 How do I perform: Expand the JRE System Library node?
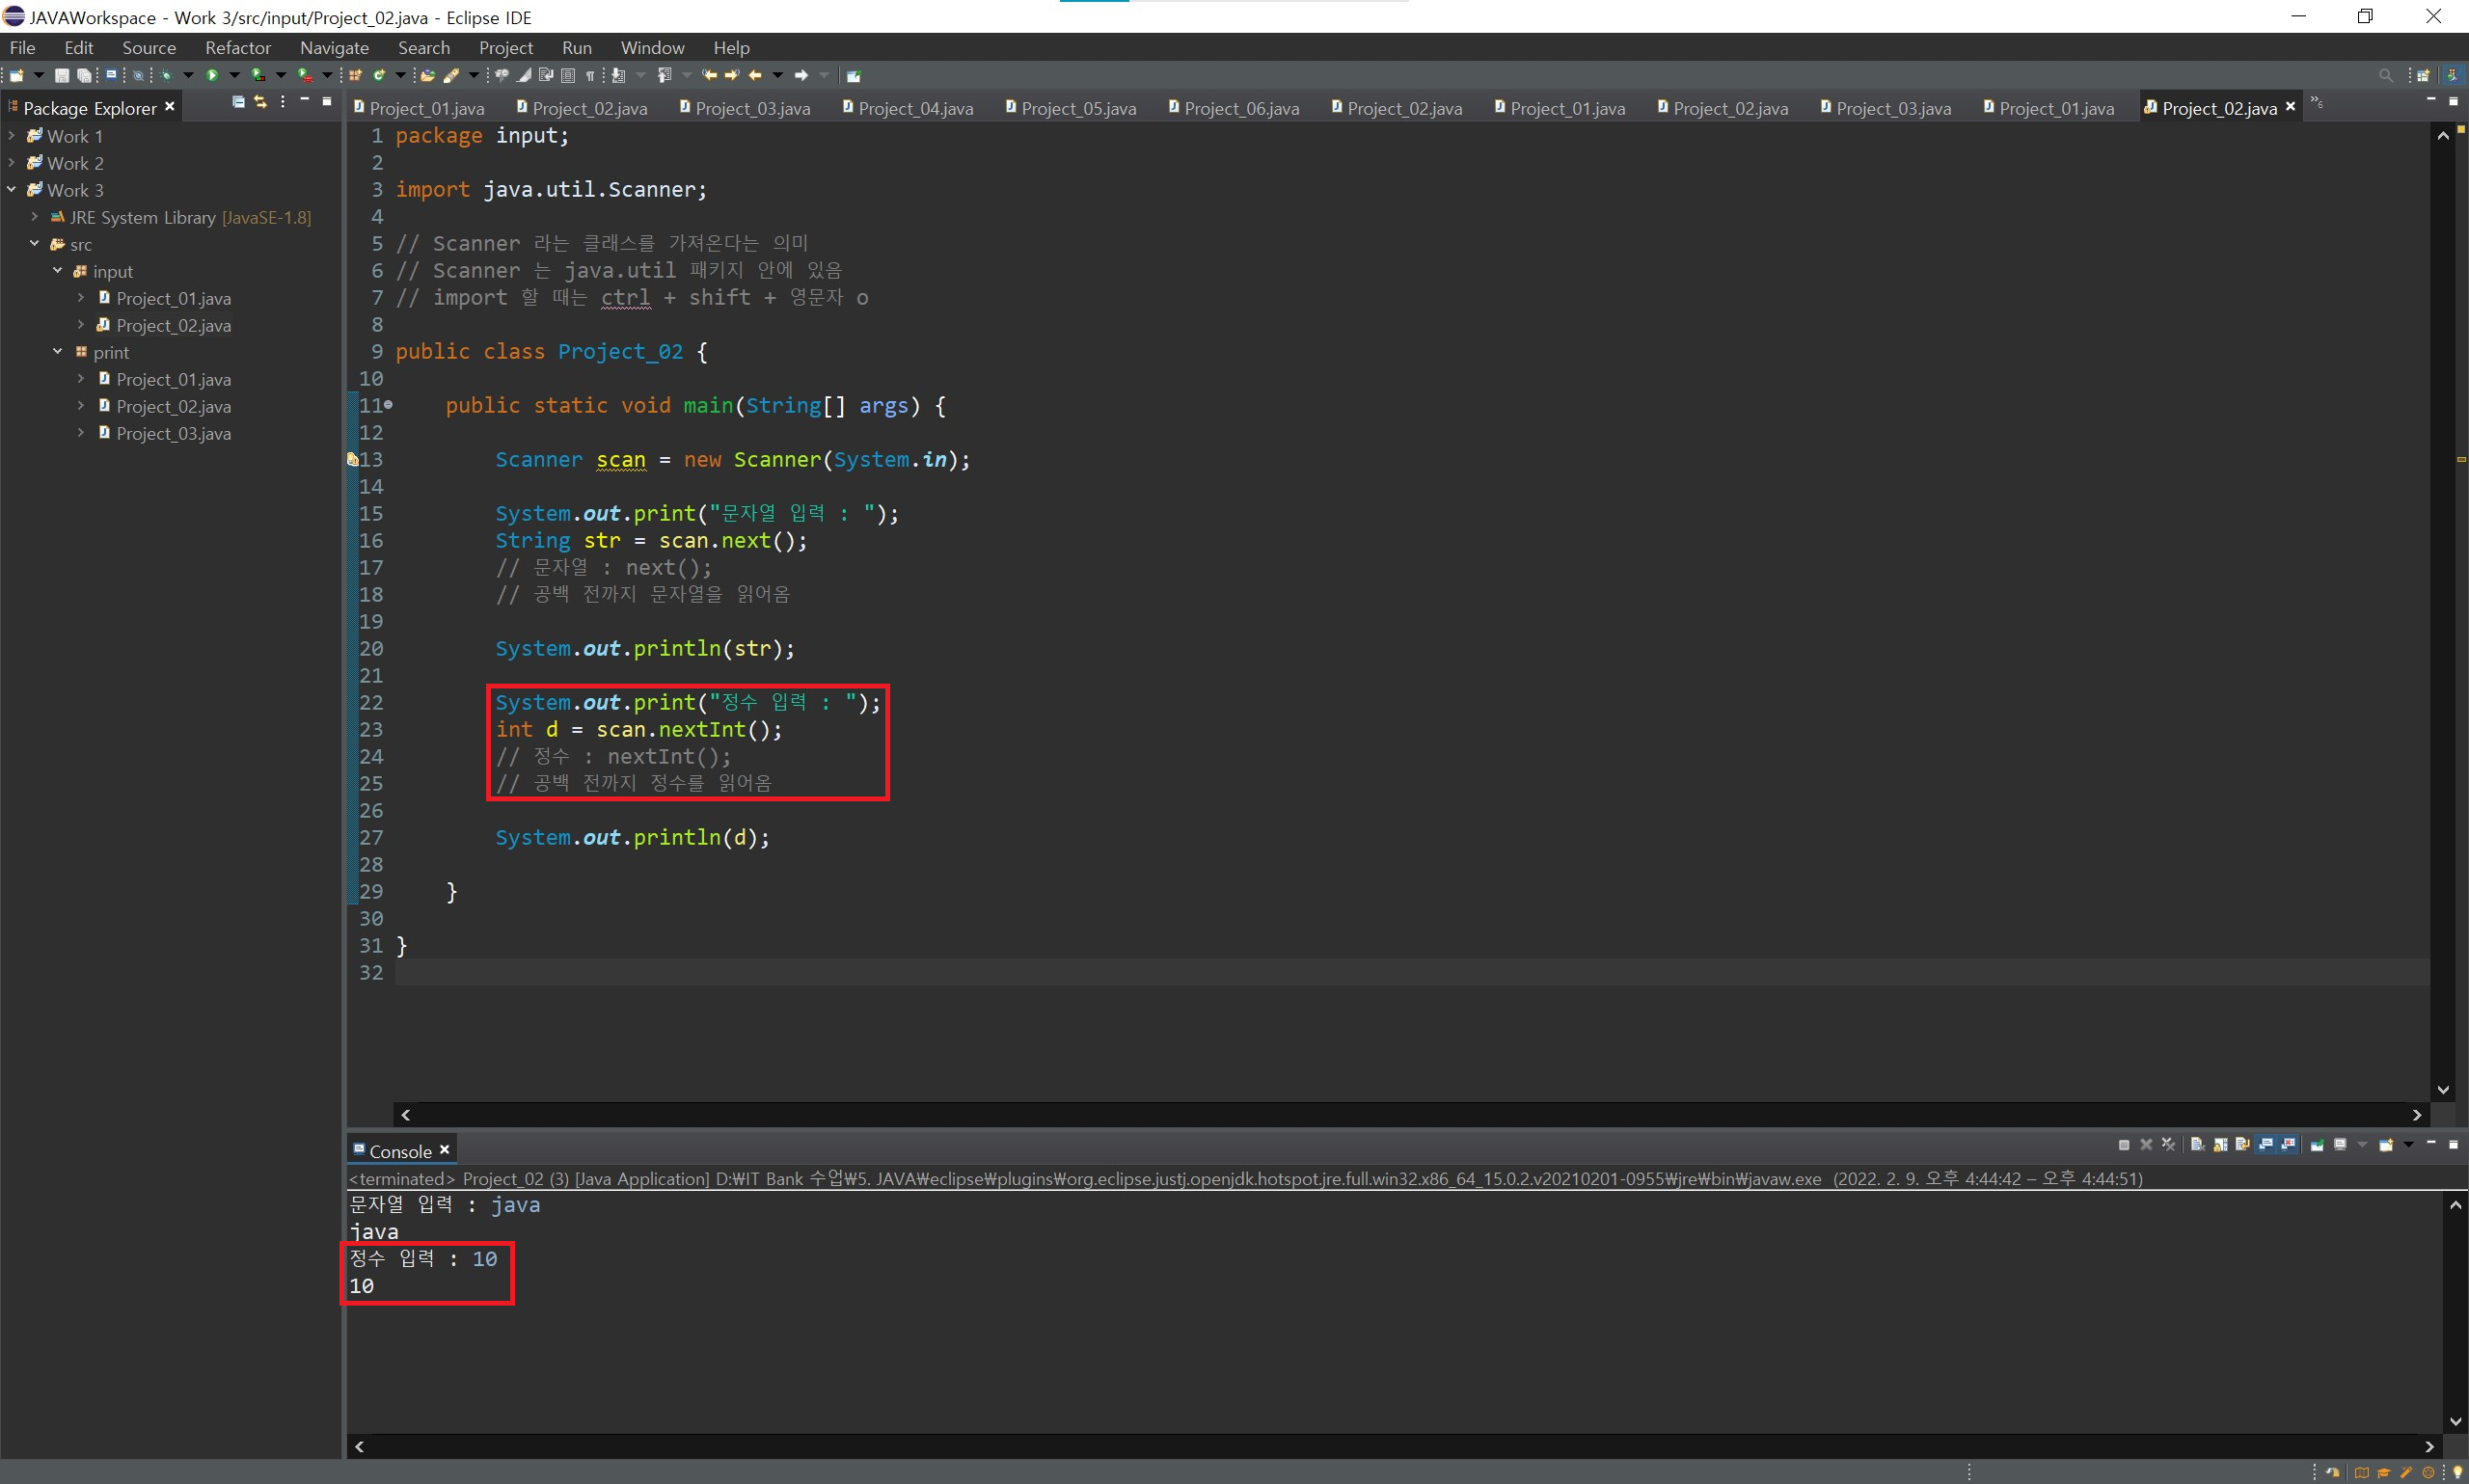(x=34, y=217)
